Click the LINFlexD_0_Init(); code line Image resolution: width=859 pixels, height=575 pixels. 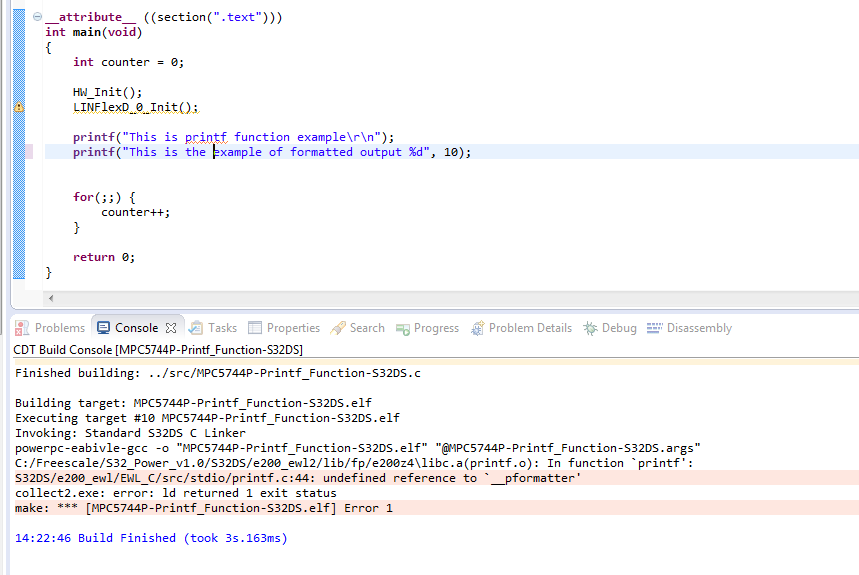pos(135,107)
